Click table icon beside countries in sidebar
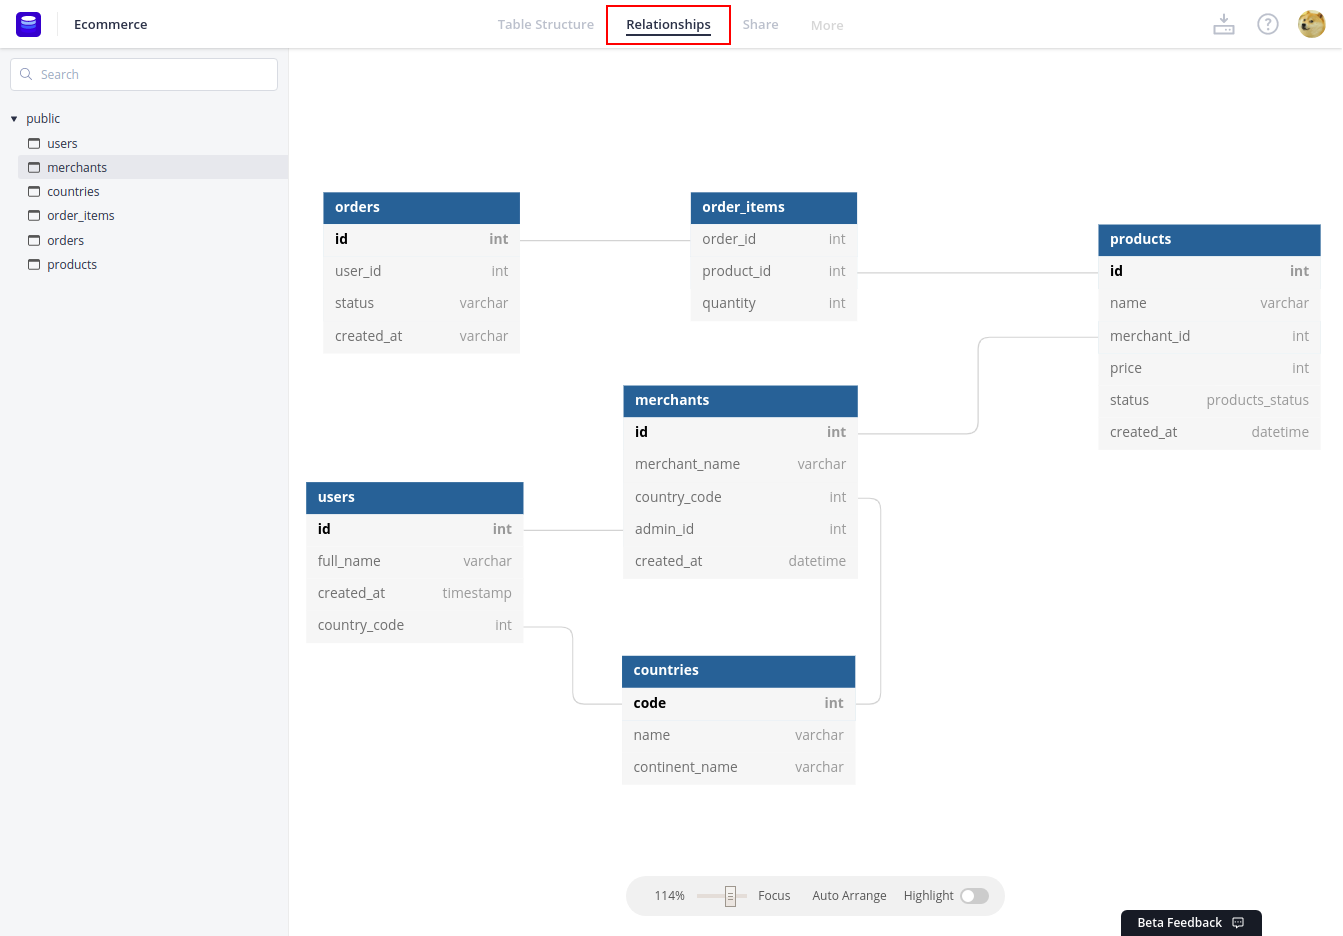 tap(34, 191)
